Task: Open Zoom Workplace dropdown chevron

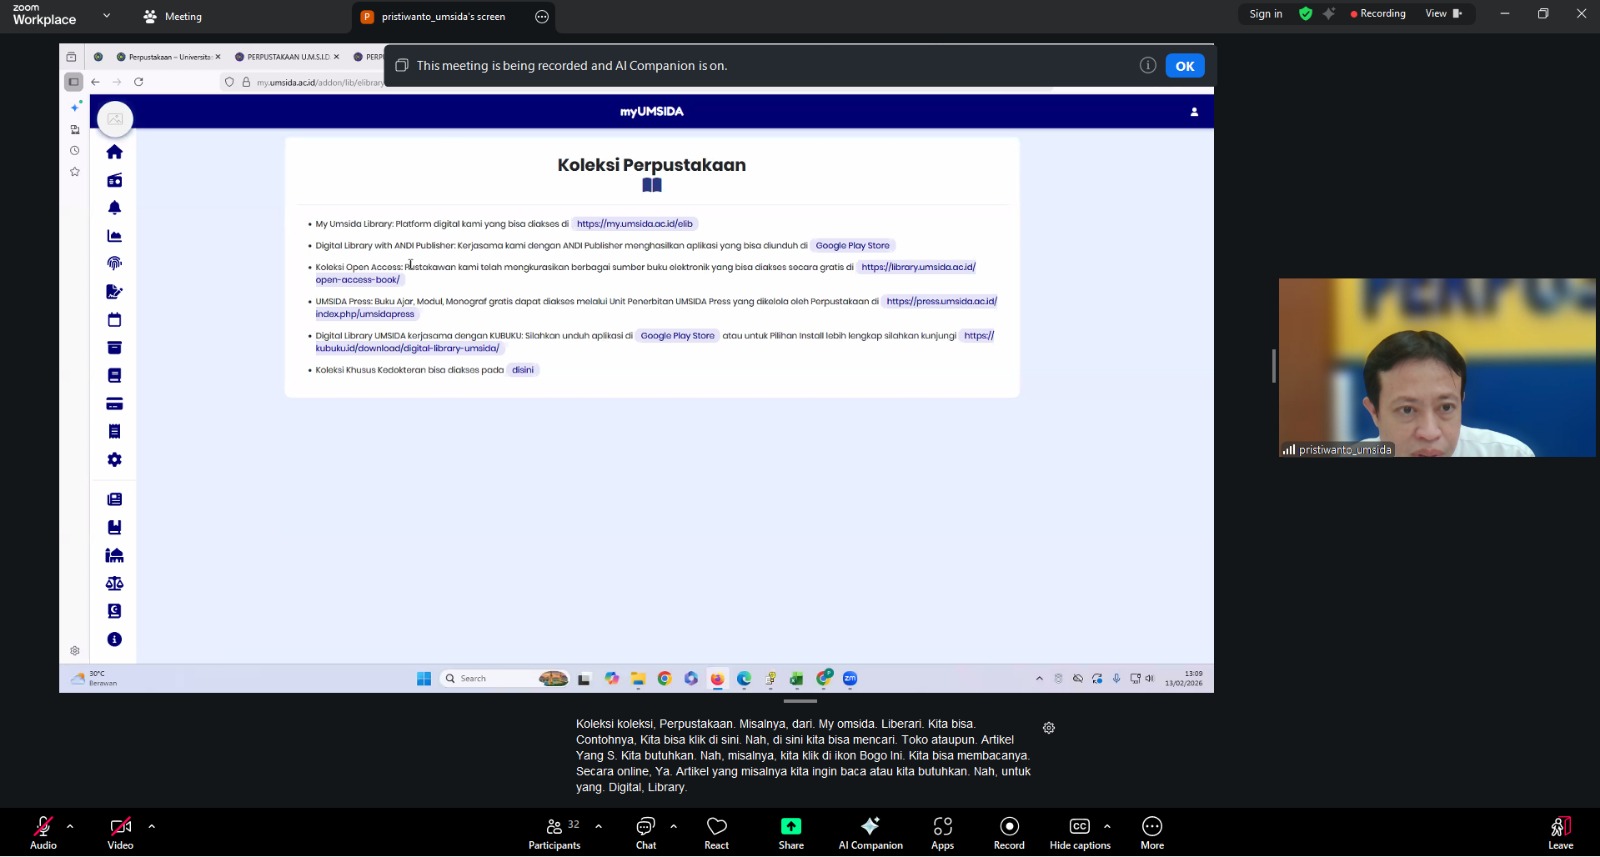Action: point(107,16)
